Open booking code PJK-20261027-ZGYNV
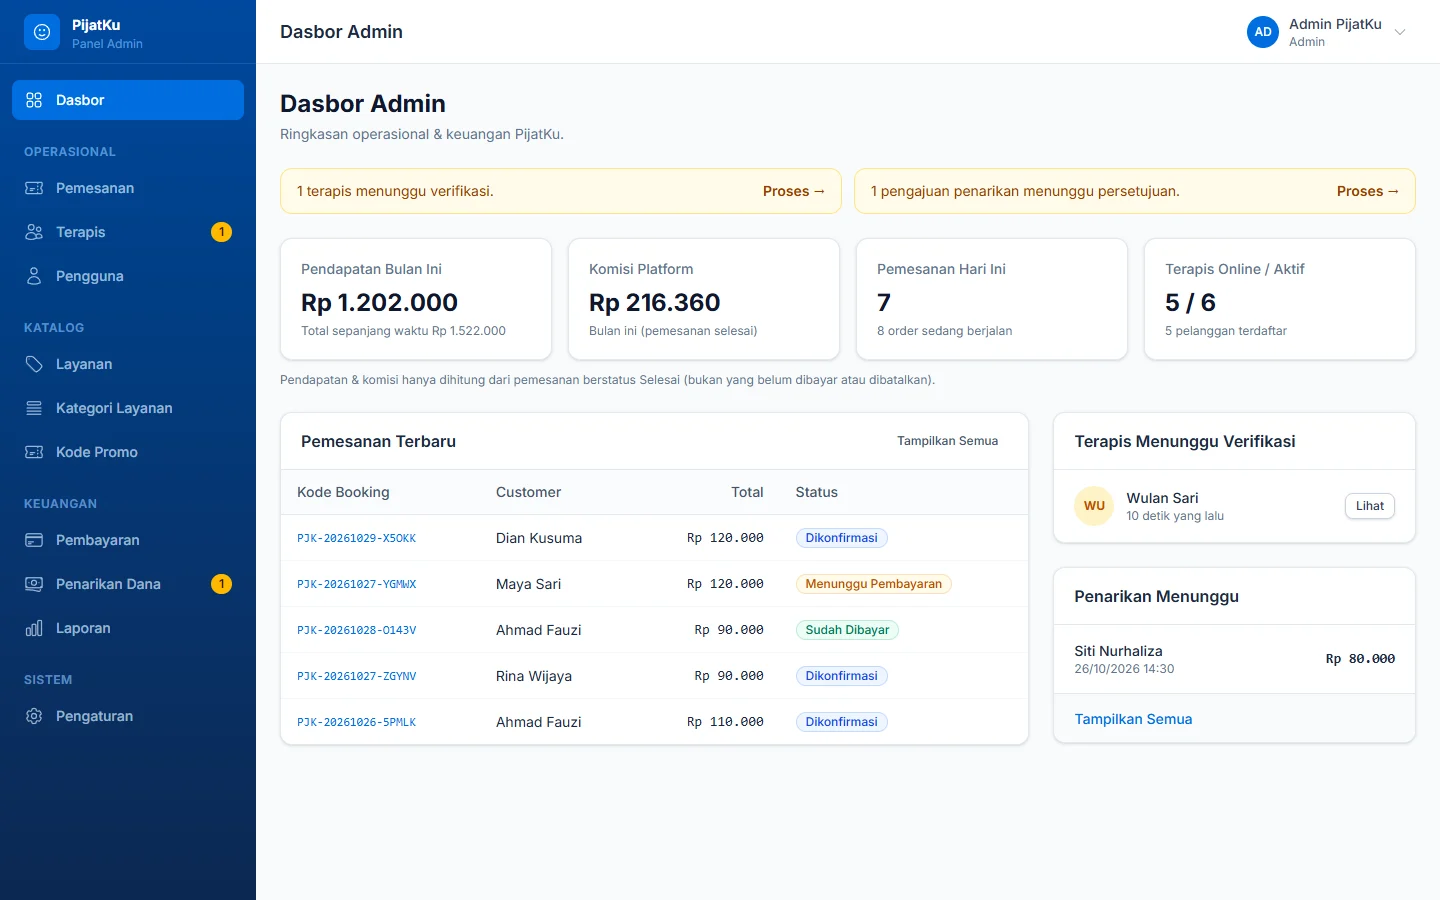The height and width of the screenshot is (900, 1440). [x=356, y=676]
